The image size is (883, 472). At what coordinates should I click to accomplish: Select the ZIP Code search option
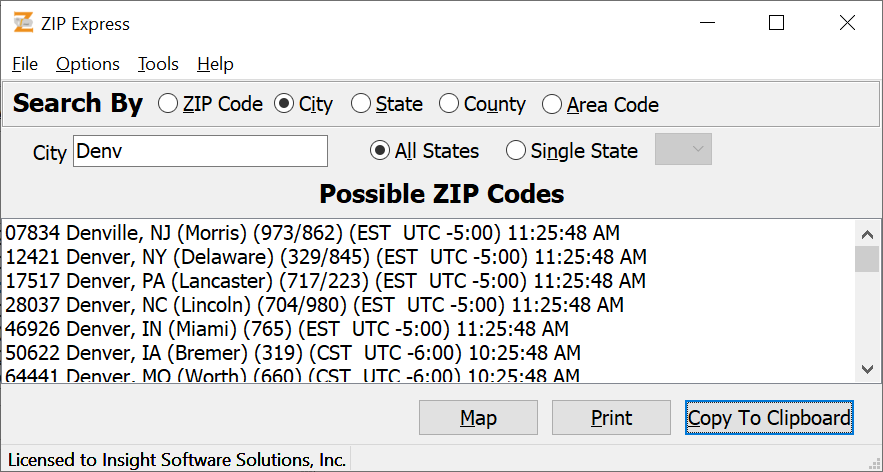[x=168, y=104]
